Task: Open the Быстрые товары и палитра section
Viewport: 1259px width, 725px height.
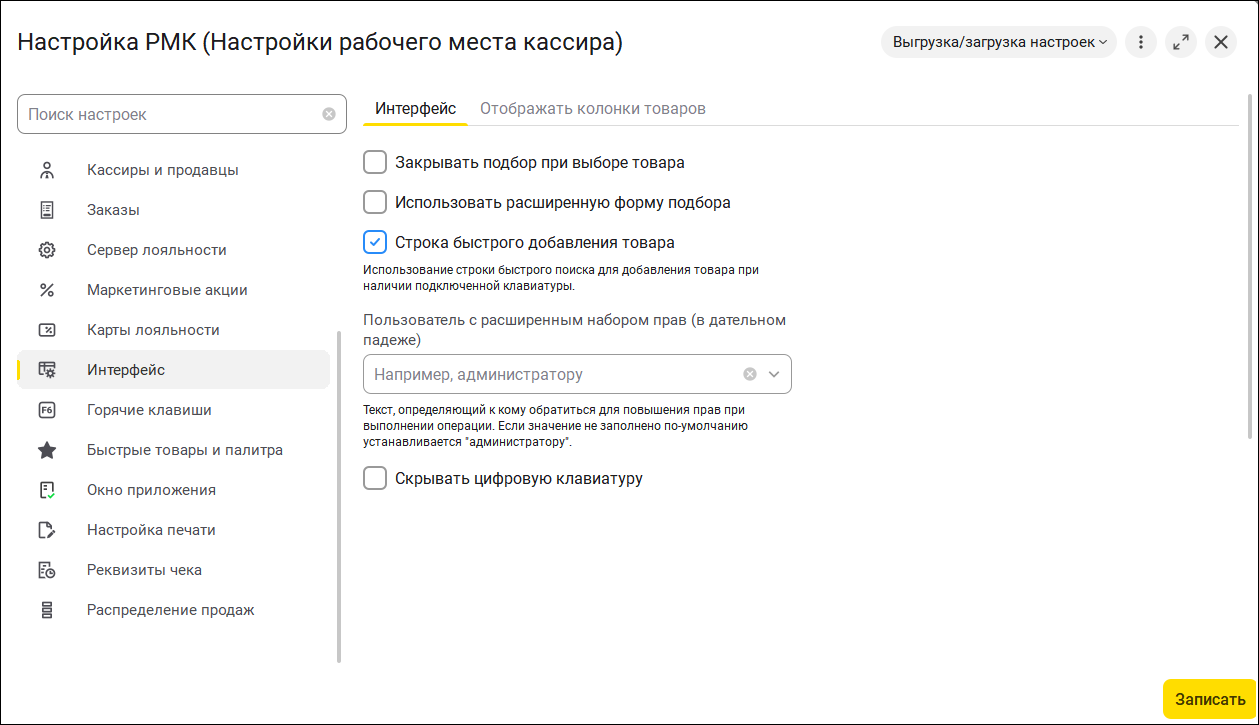Action: coord(174,450)
